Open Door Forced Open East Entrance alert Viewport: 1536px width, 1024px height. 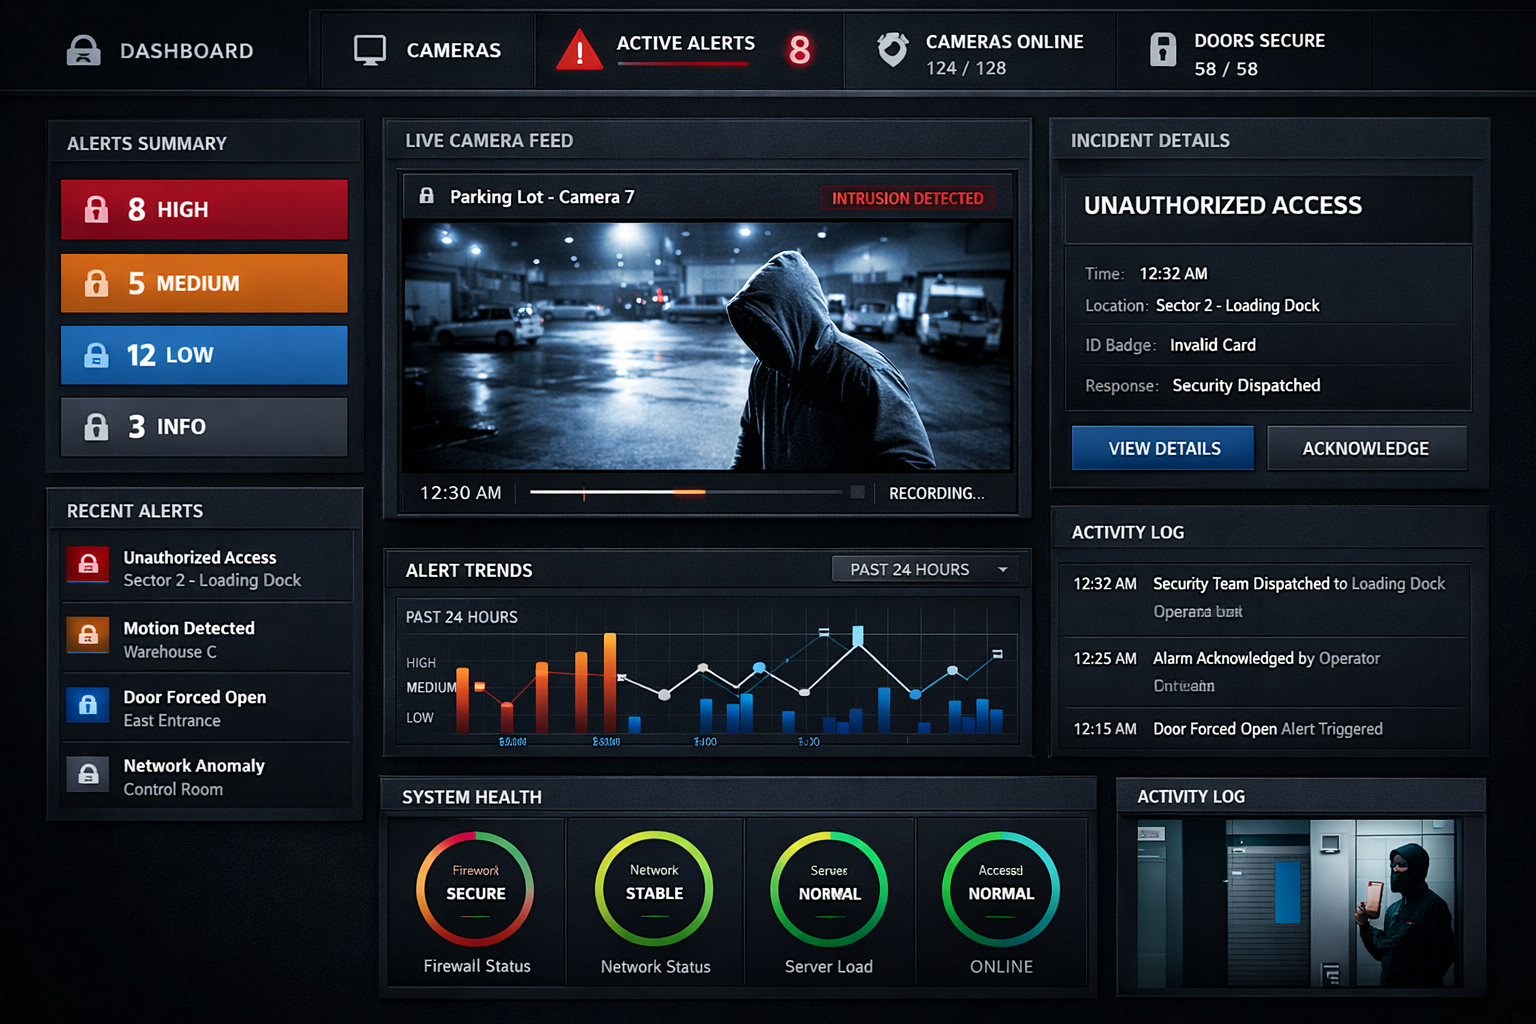tap(207, 708)
